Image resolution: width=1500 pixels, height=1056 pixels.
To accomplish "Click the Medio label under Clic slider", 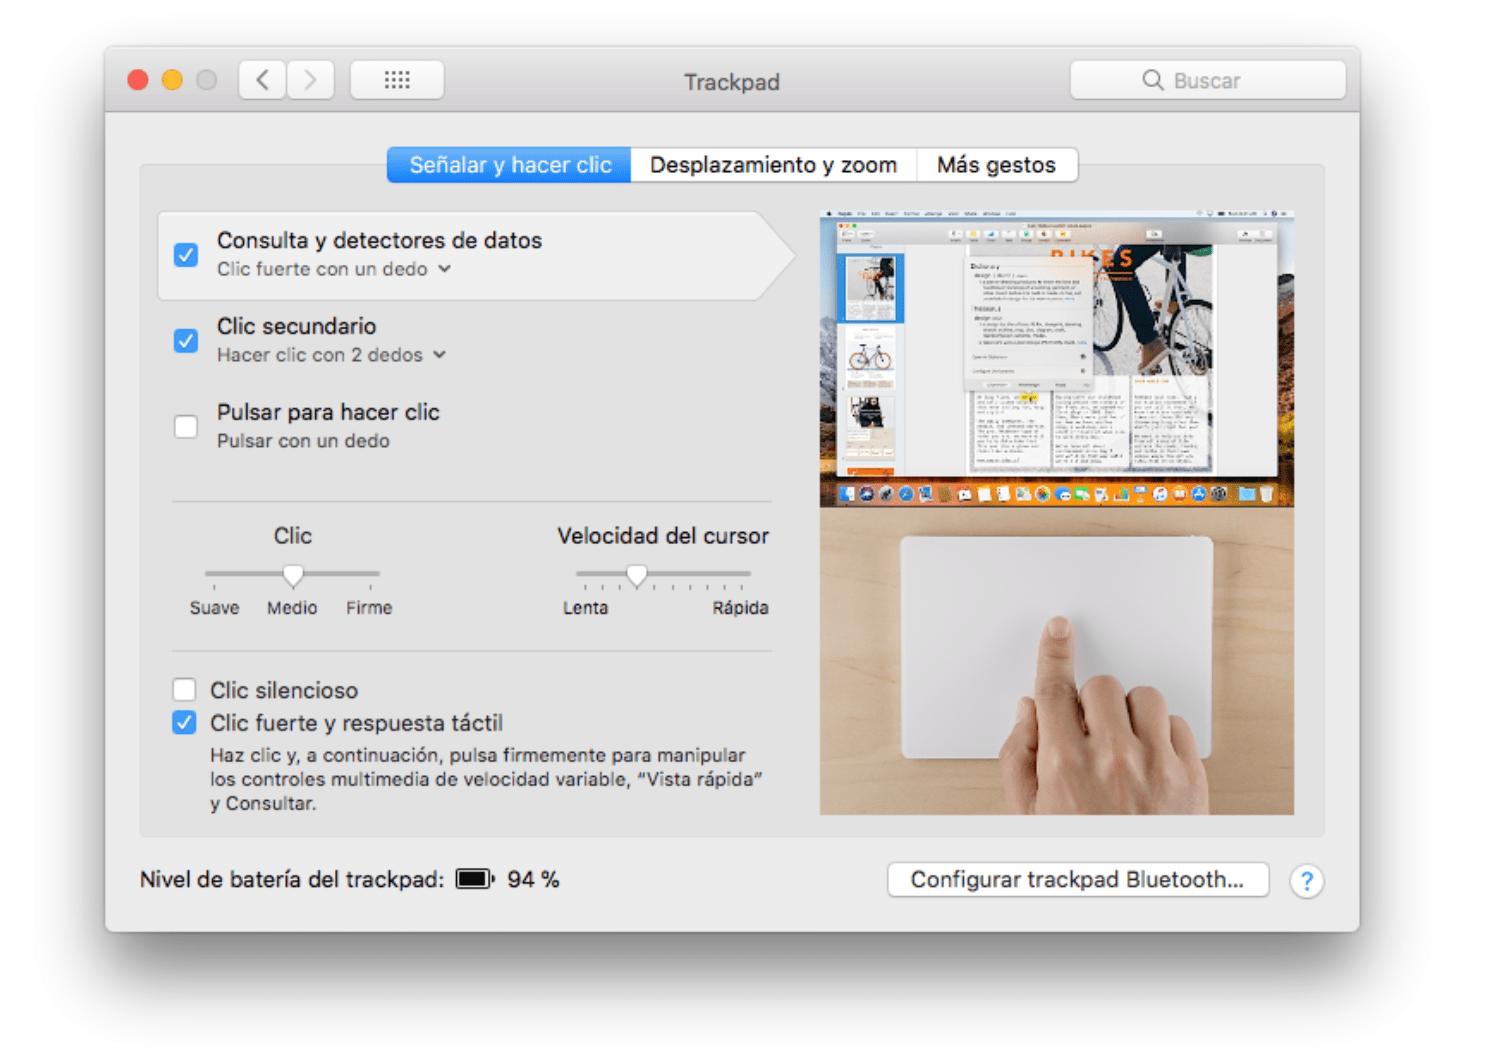I will pyautogui.click(x=292, y=608).
